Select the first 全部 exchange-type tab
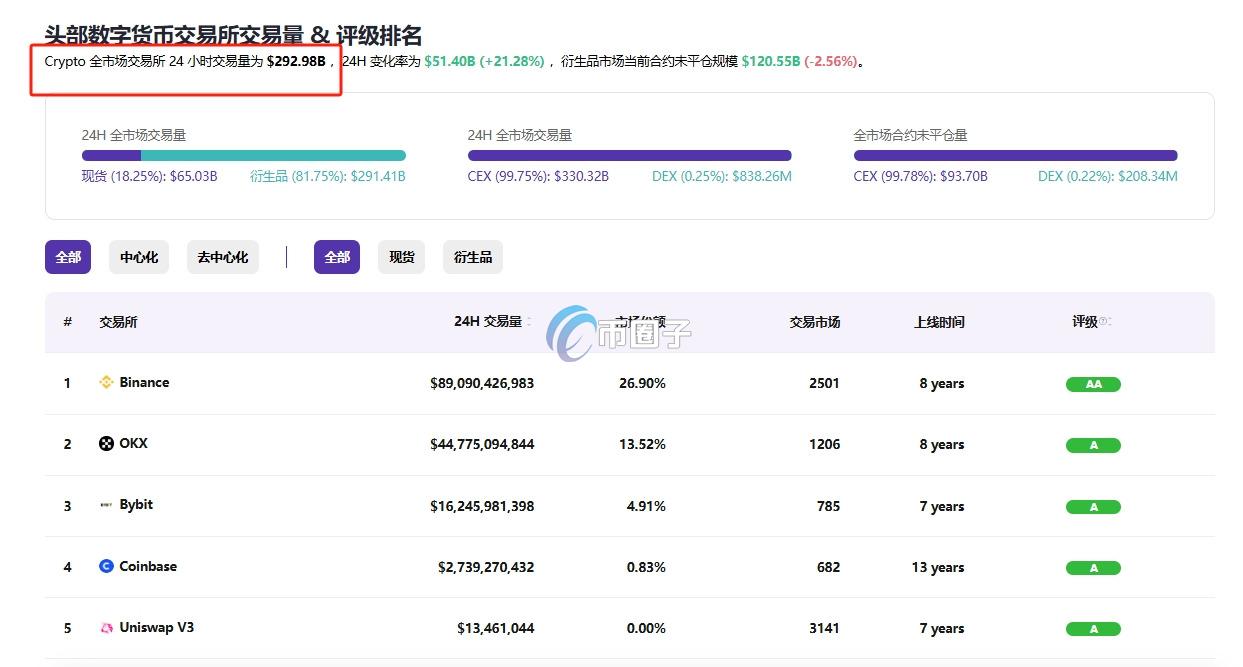This screenshot has width=1243, height=667. pyautogui.click(x=67, y=256)
